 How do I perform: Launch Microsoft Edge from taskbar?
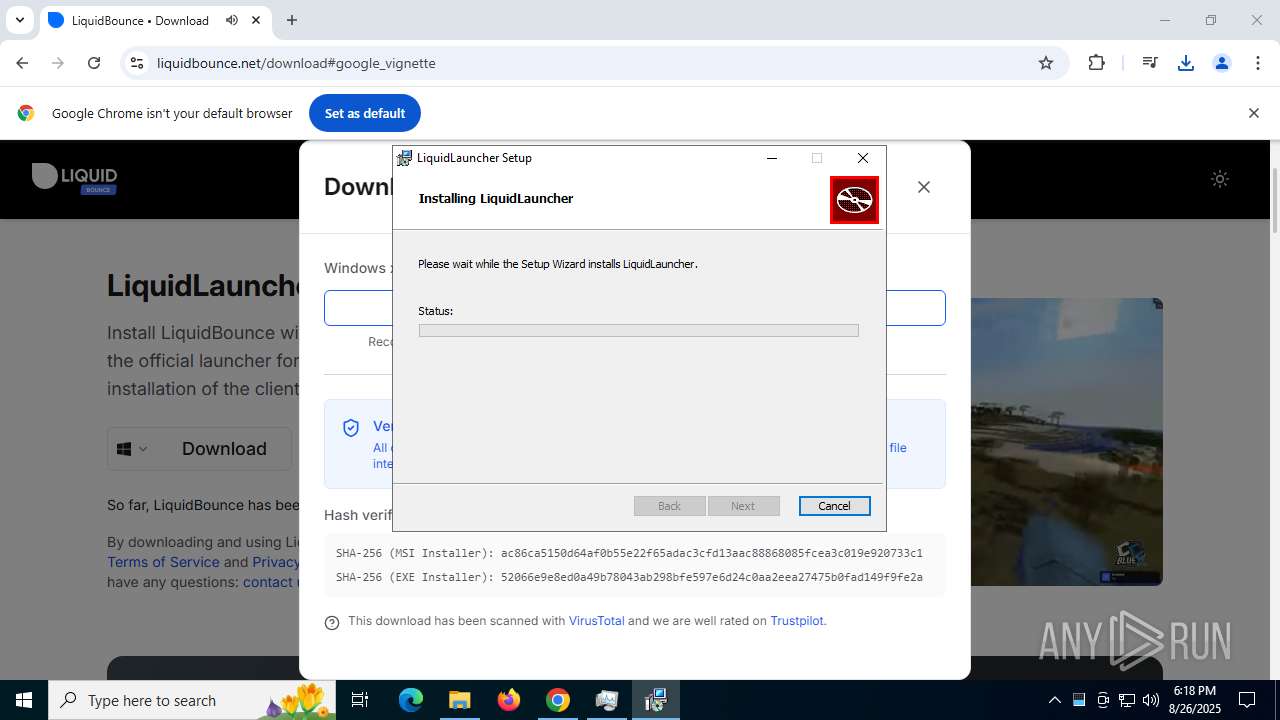(x=411, y=700)
